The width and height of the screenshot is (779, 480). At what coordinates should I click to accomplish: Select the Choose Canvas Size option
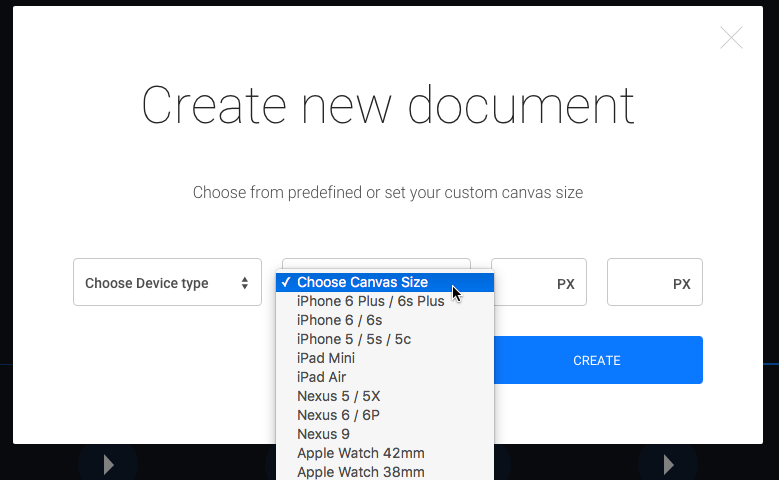coord(385,282)
